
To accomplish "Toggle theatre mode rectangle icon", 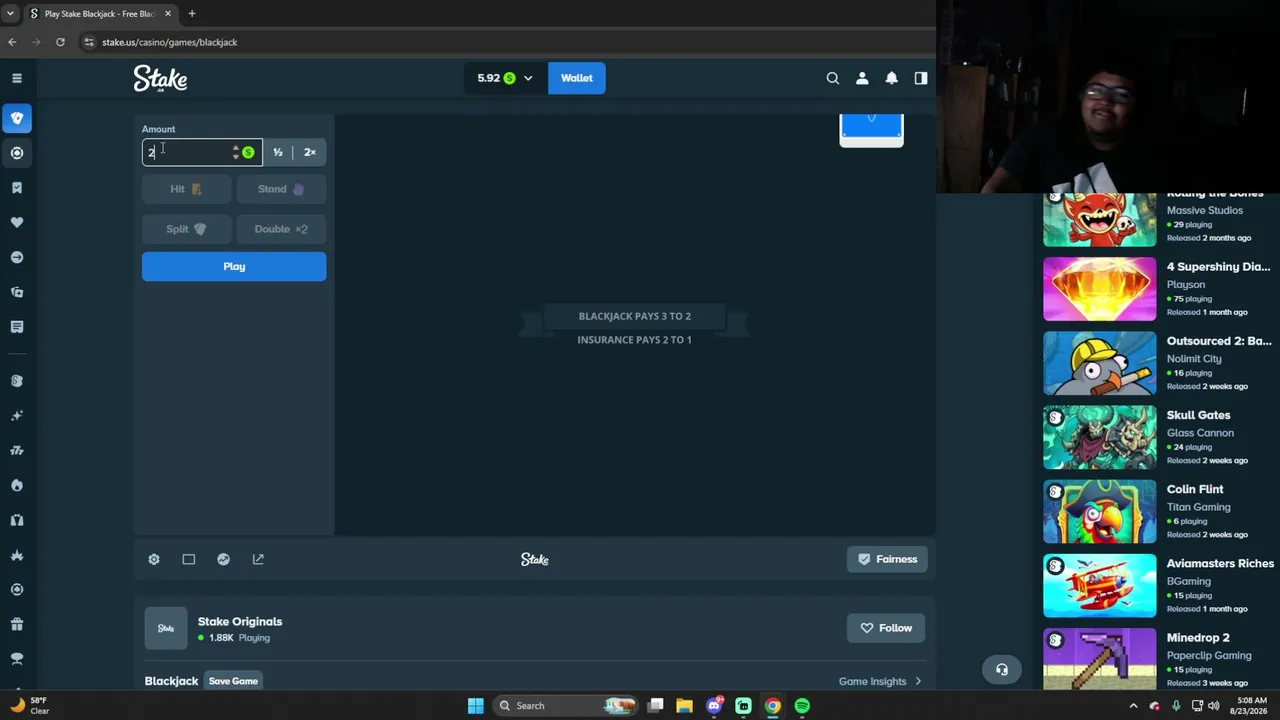I will coord(189,559).
